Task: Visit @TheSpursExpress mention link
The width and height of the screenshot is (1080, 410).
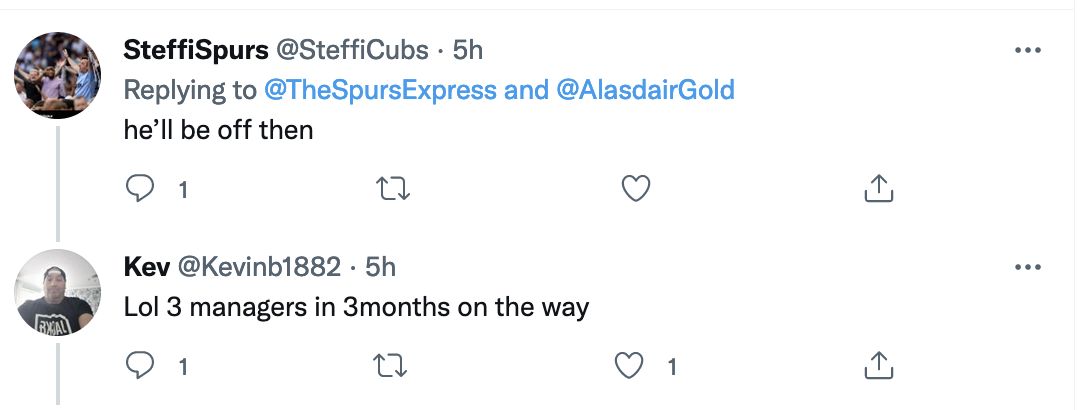Action: click(380, 90)
